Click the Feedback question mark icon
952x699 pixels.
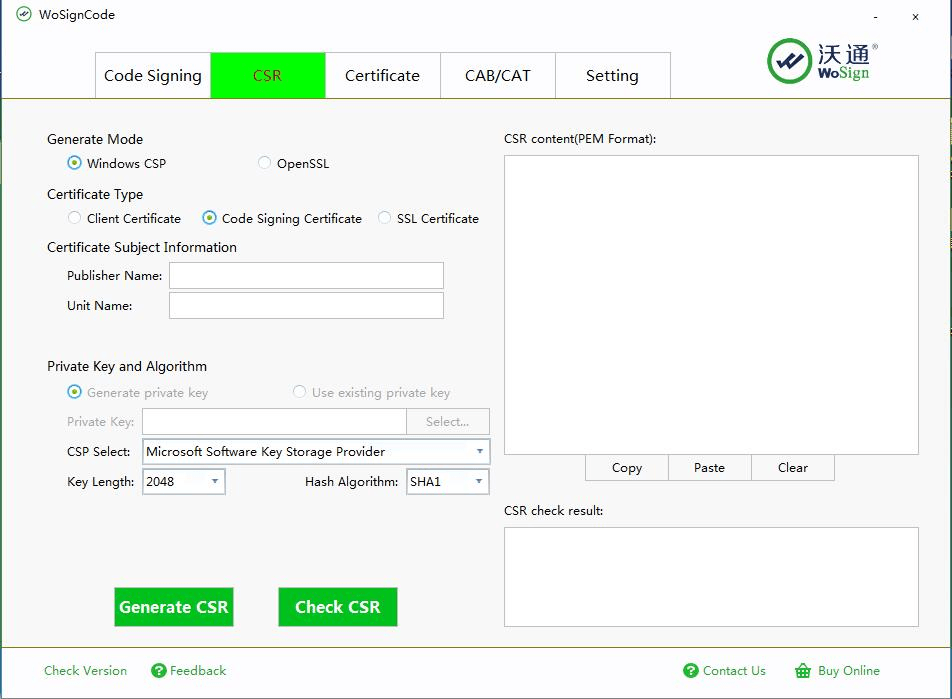click(159, 671)
